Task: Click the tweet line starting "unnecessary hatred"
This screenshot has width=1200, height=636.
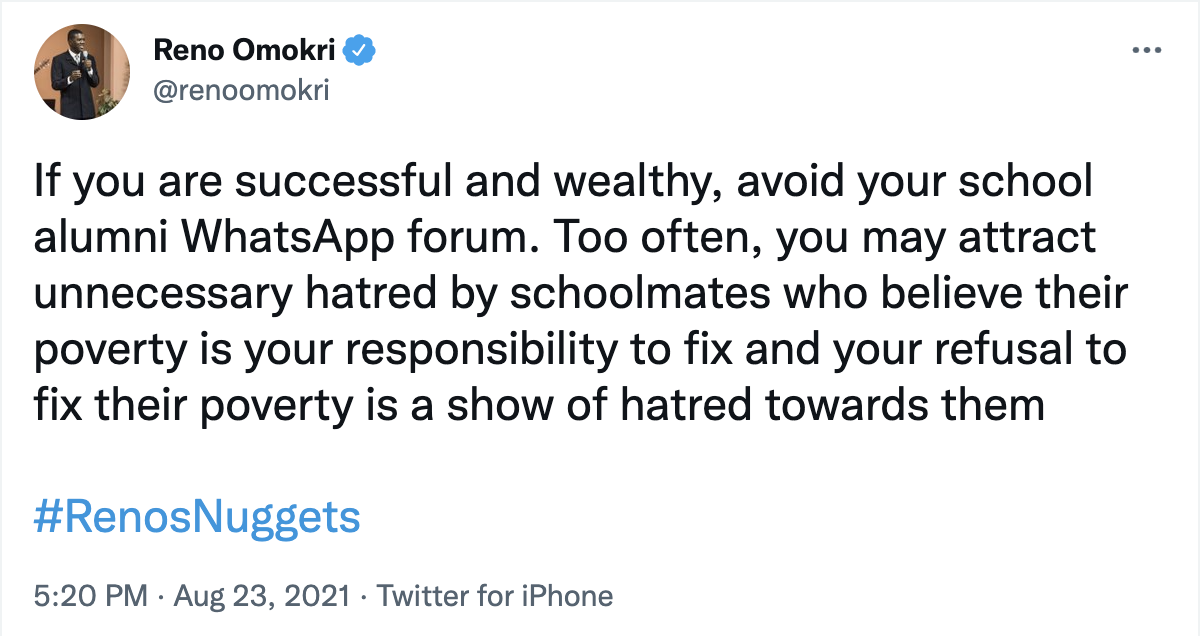Action: pyautogui.click(x=580, y=295)
